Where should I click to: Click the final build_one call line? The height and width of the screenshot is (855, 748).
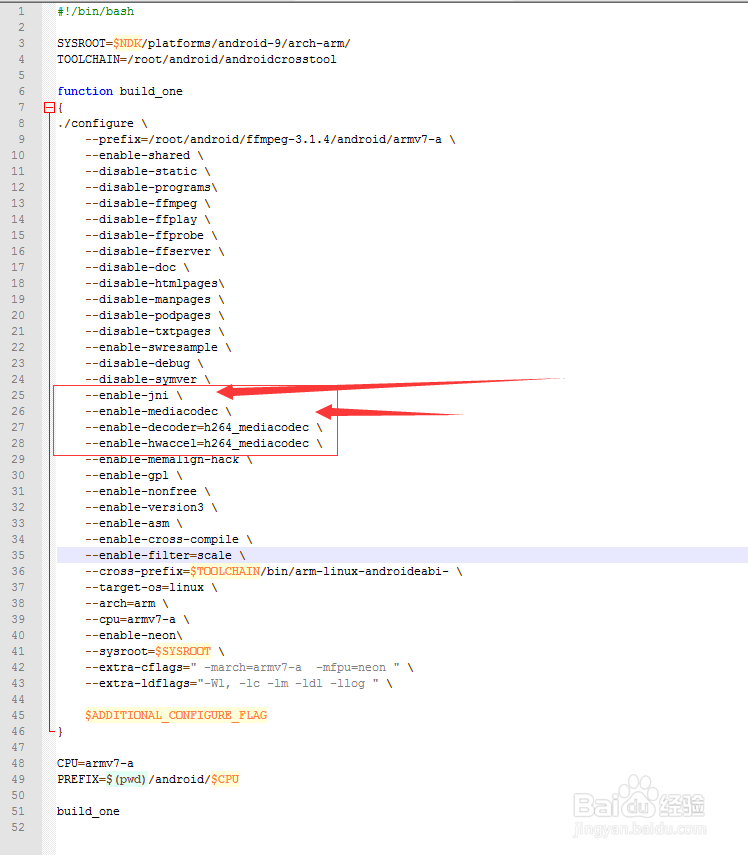point(88,811)
